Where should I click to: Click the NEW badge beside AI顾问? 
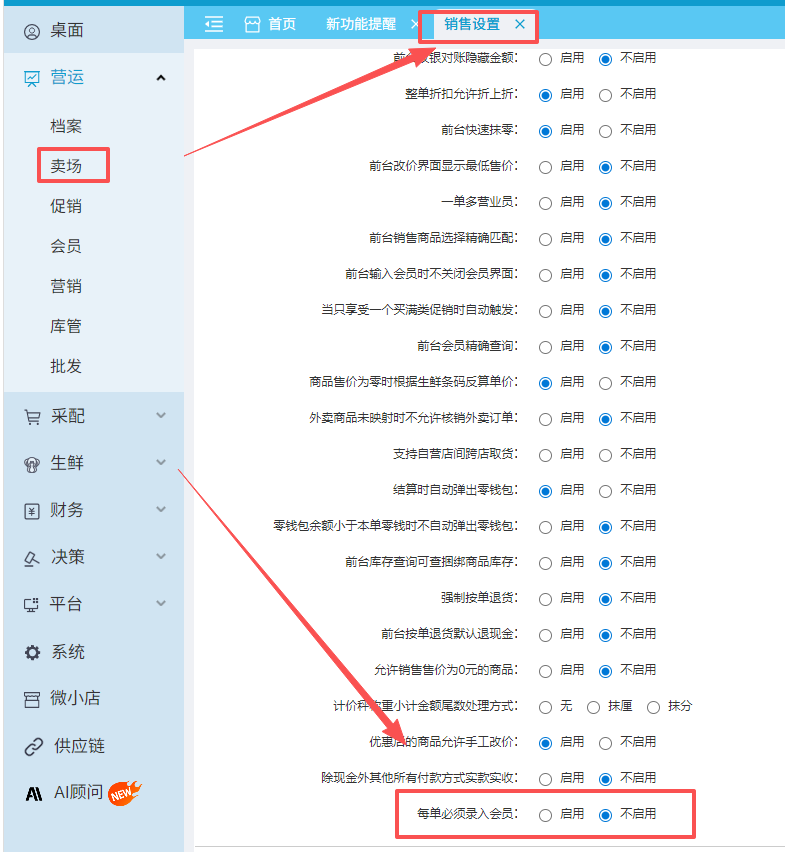point(124,793)
